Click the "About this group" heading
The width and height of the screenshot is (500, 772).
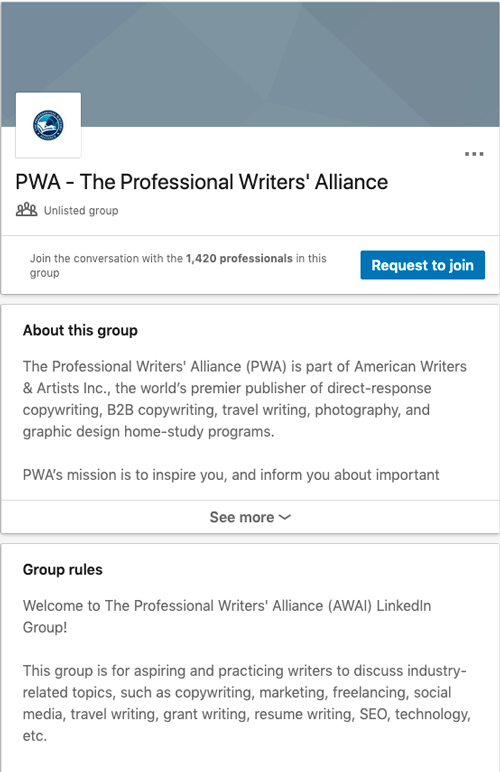click(x=80, y=330)
